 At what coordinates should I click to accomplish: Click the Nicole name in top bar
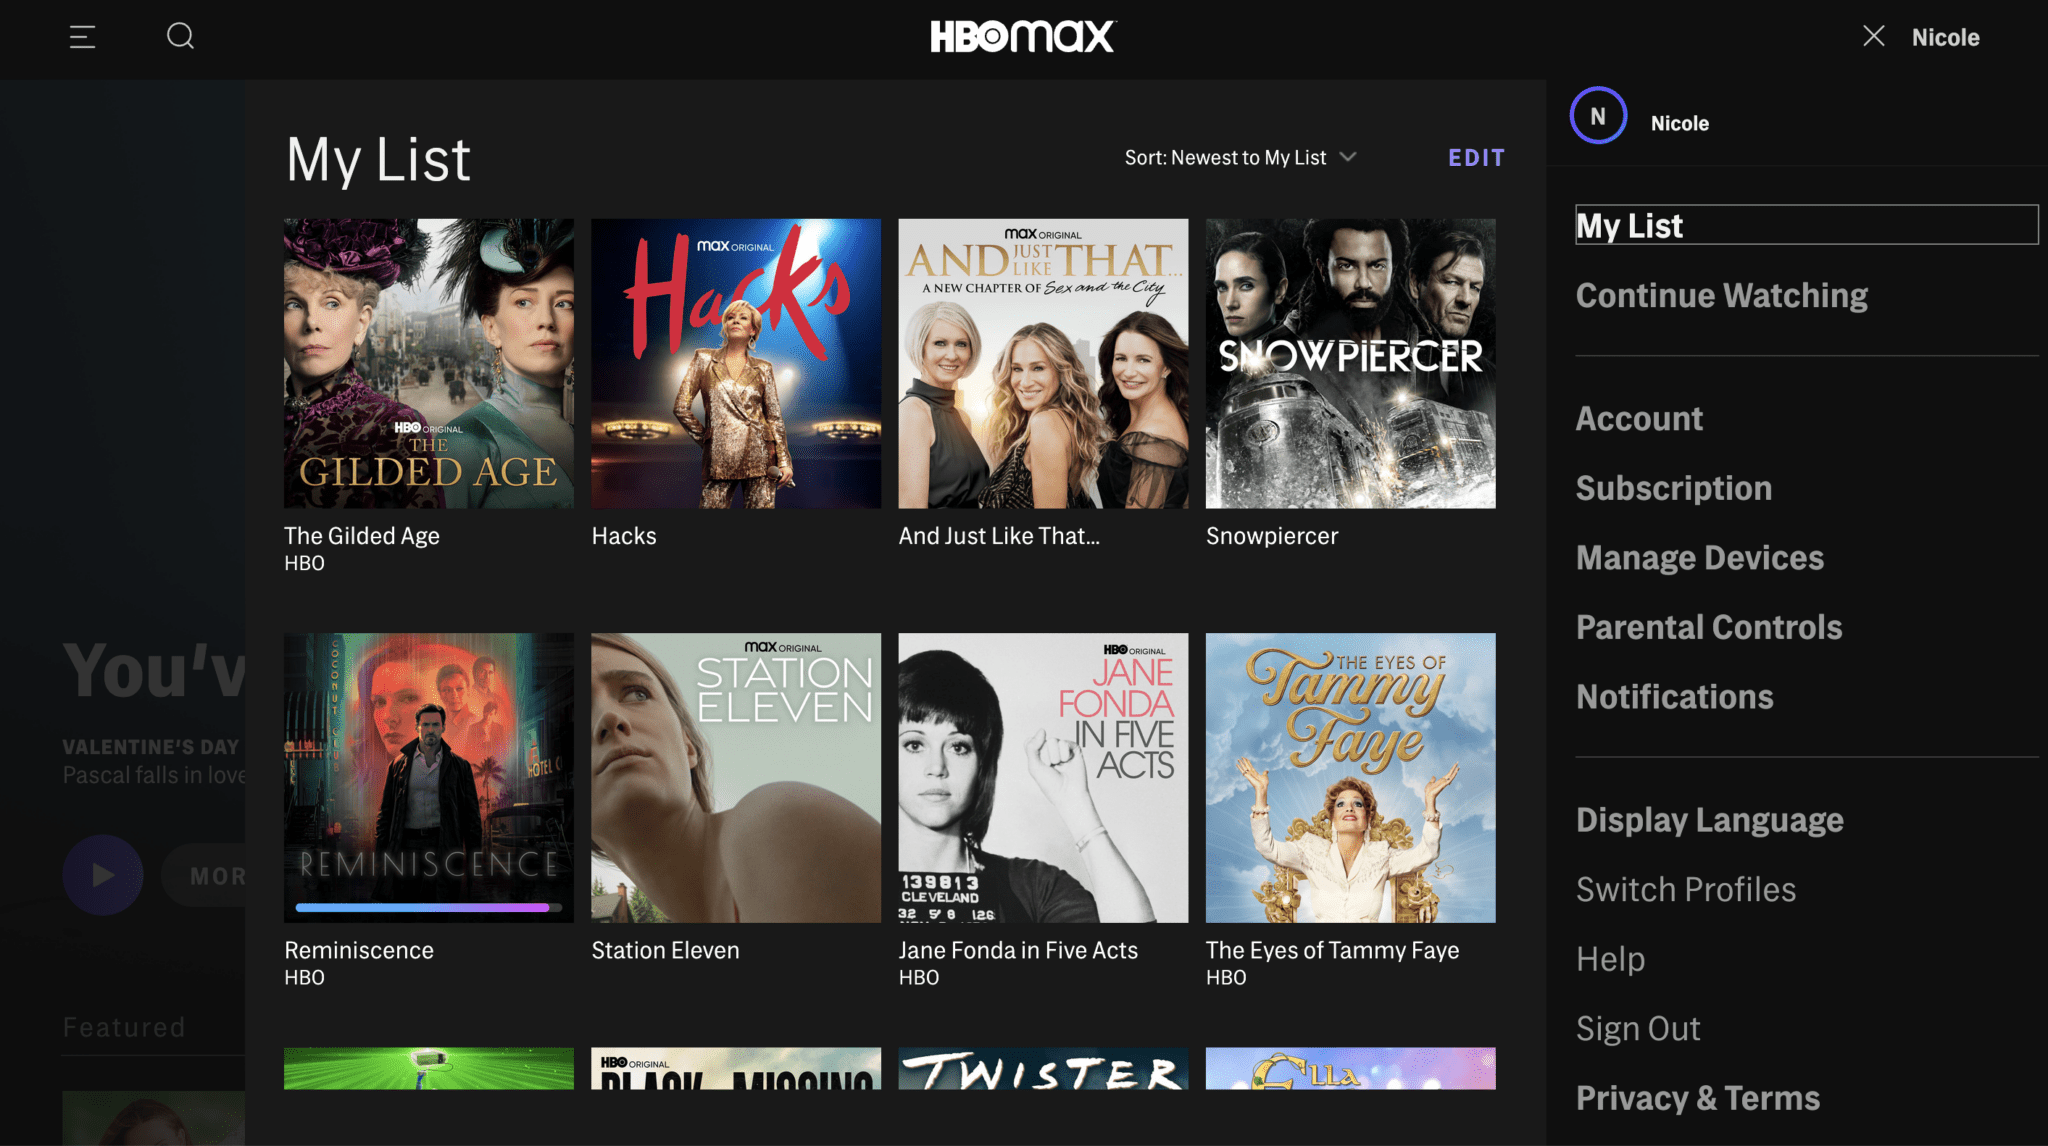click(x=1945, y=37)
